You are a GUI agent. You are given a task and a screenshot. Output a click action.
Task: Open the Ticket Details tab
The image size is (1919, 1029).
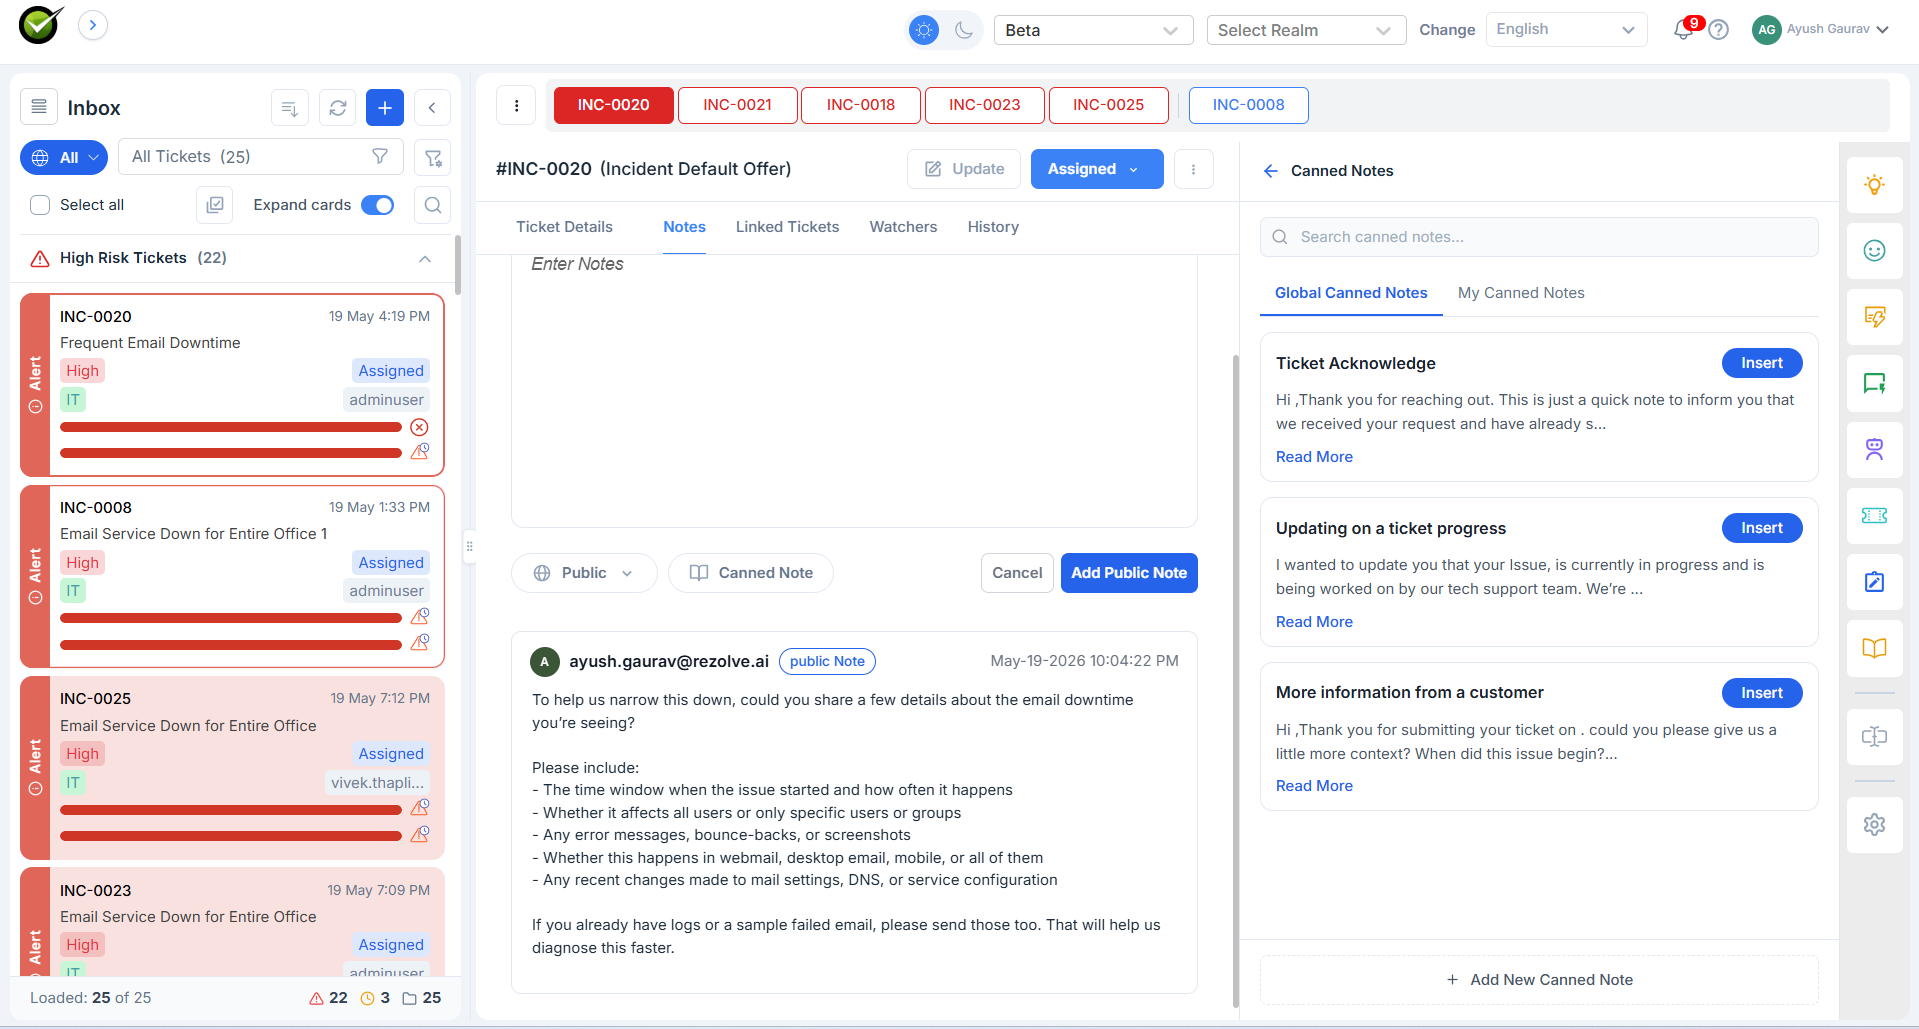pos(564,227)
